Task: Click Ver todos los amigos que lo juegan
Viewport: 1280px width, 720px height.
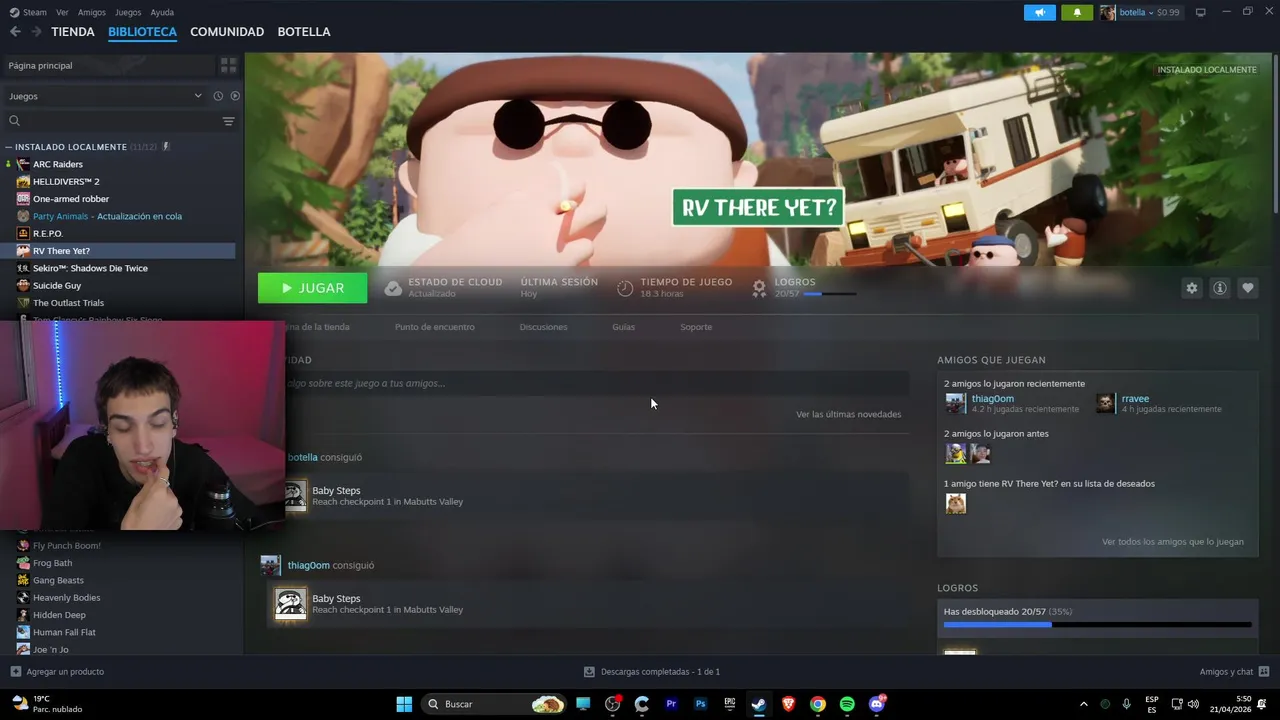Action: pyautogui.click(x=1173, y=542)
